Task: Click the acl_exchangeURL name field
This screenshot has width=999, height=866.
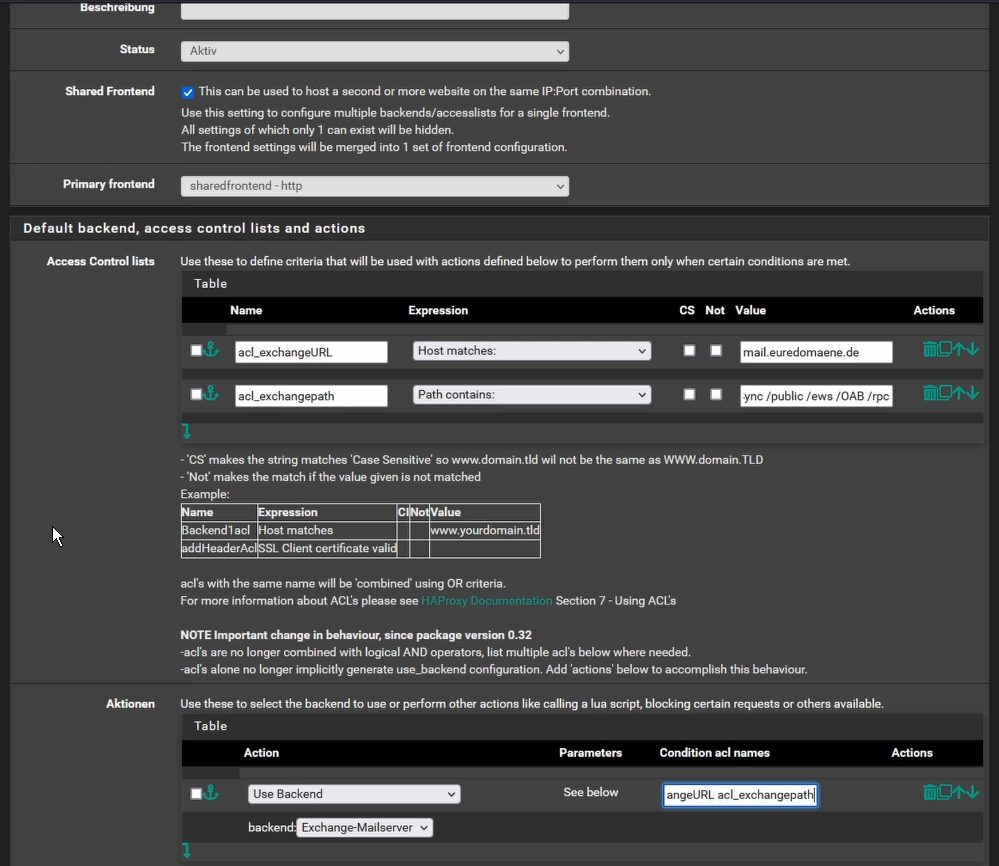Action: pyautogui.click(x=311, y=352)
